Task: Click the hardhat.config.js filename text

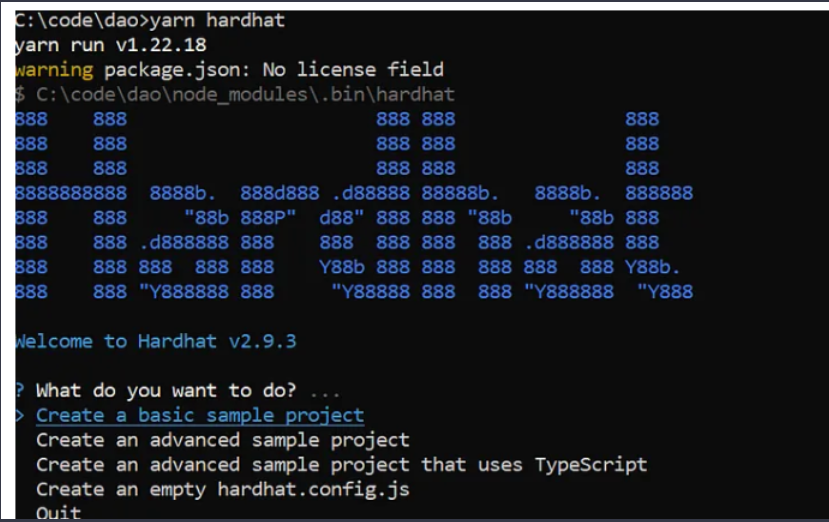Action: point(314,490)
